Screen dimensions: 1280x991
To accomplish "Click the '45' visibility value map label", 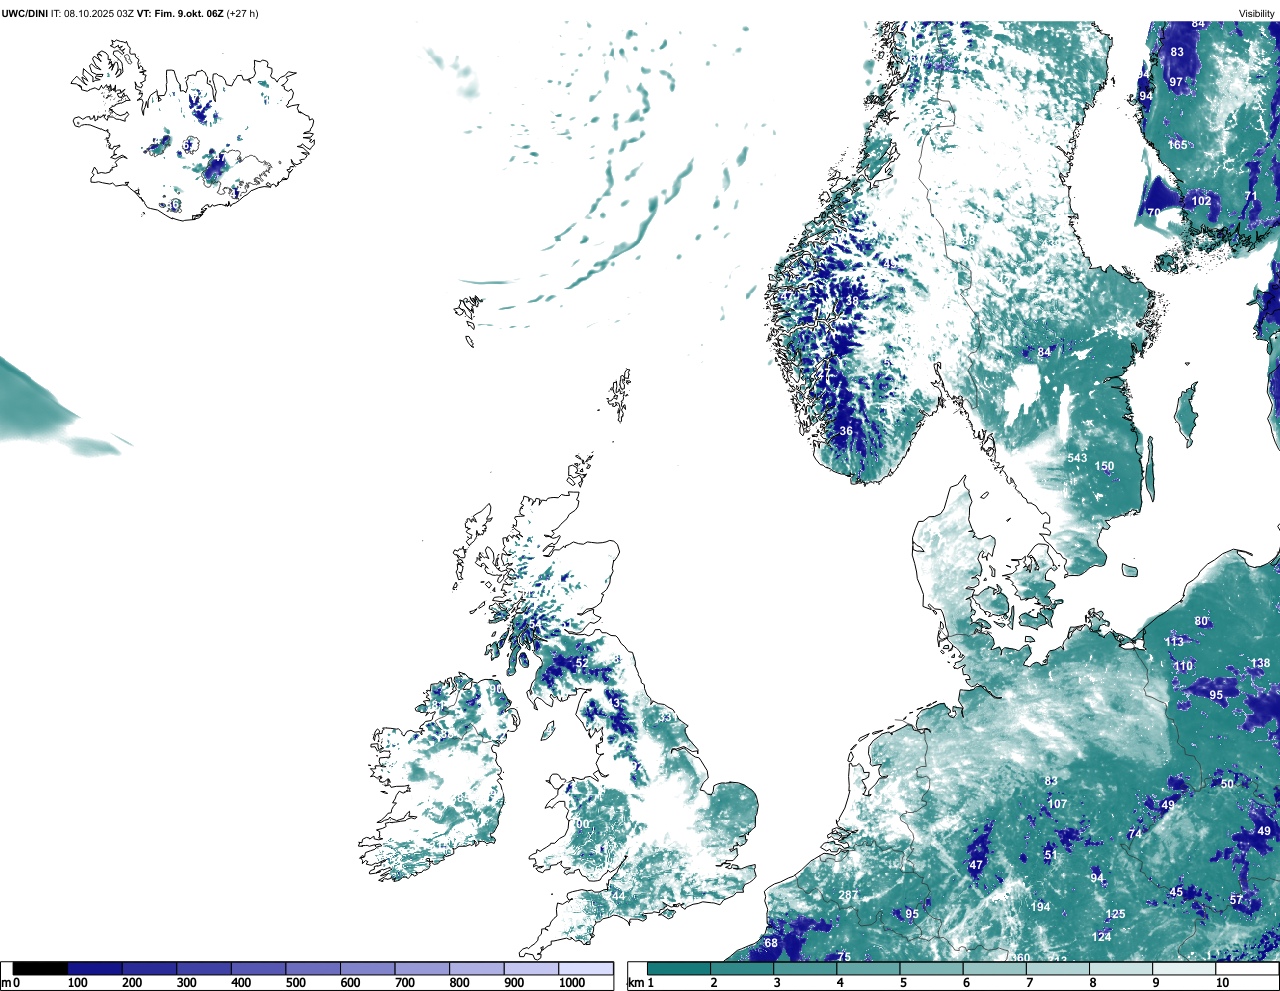I will (1176, 892).
